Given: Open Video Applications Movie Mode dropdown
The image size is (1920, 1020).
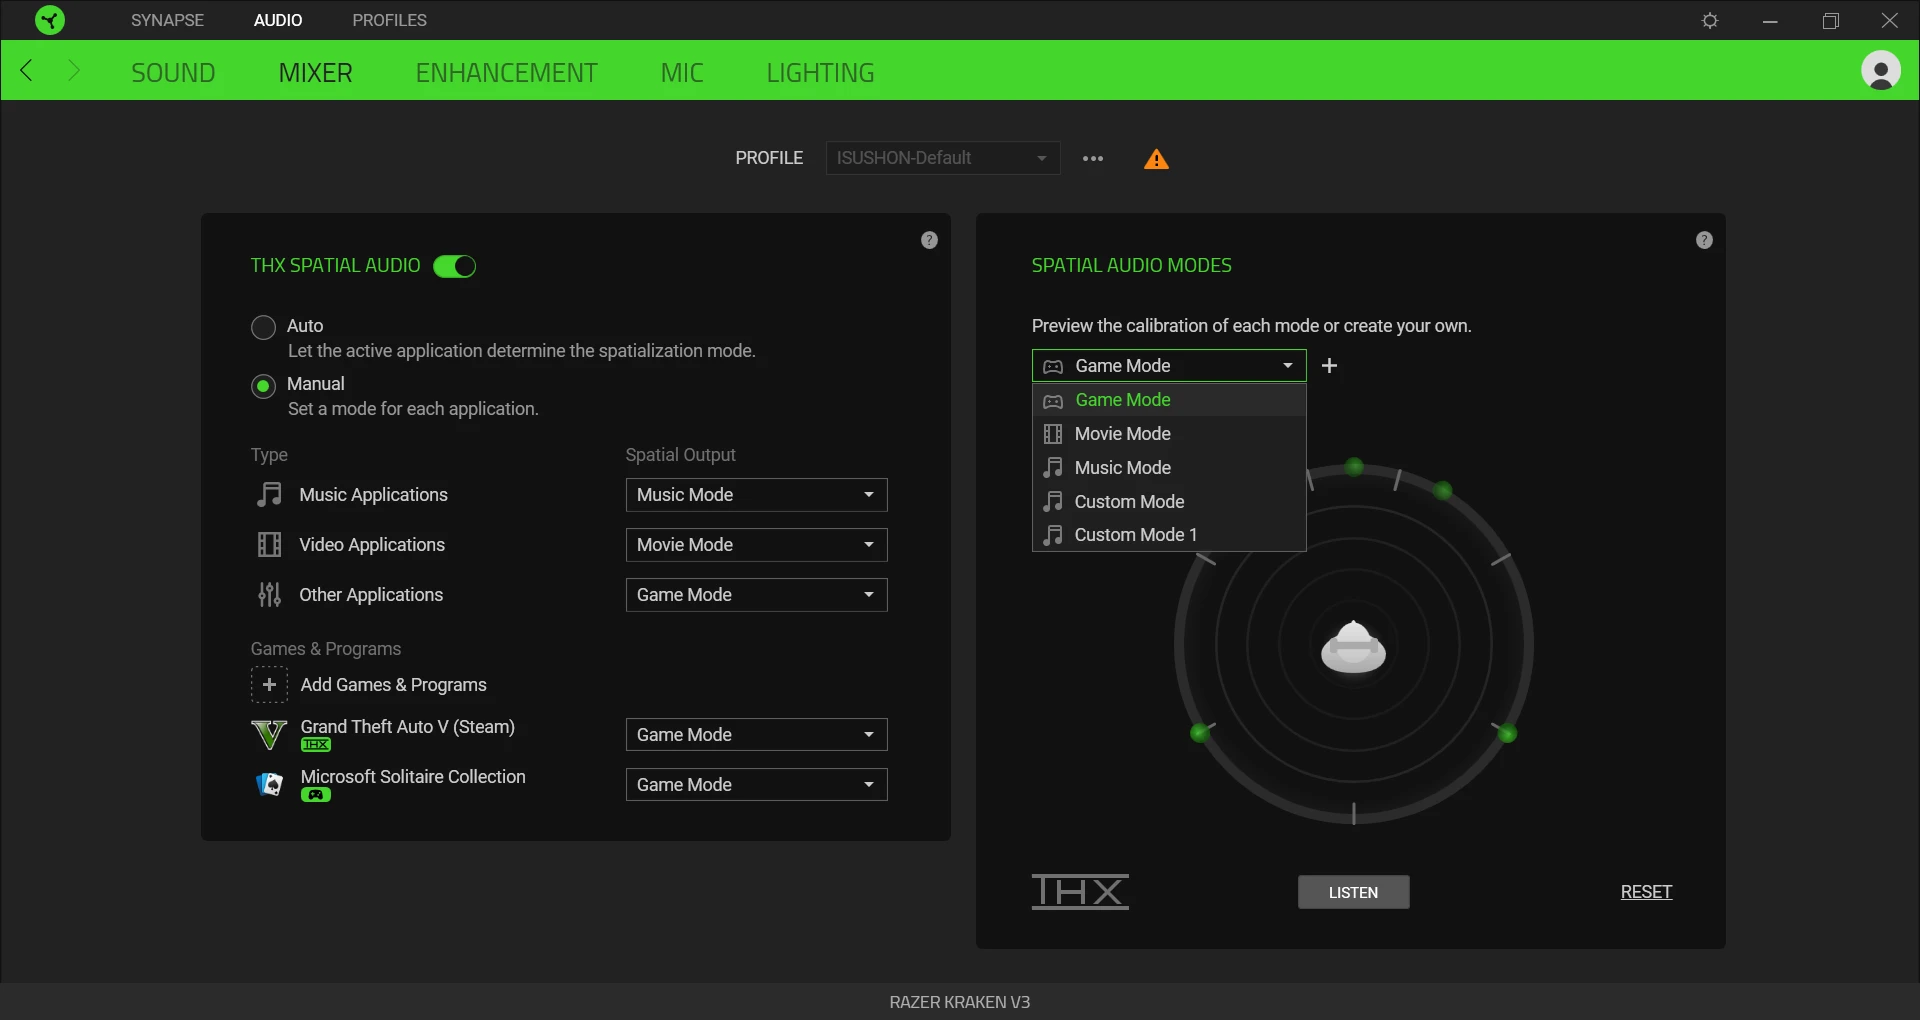Looking at the screenshot, I should (x=756, y=545).
